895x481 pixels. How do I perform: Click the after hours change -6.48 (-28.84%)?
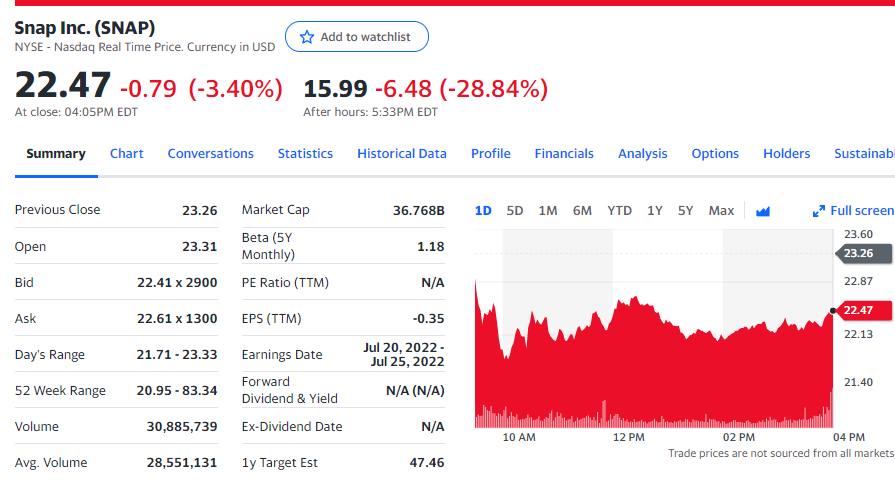pyautogui.click(x=461, y=88)
